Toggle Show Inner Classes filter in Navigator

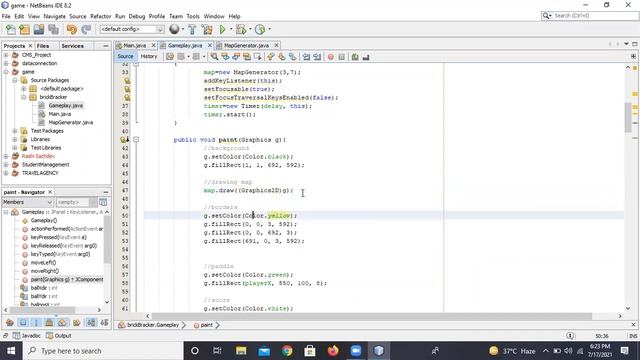(x=62, y=323)
